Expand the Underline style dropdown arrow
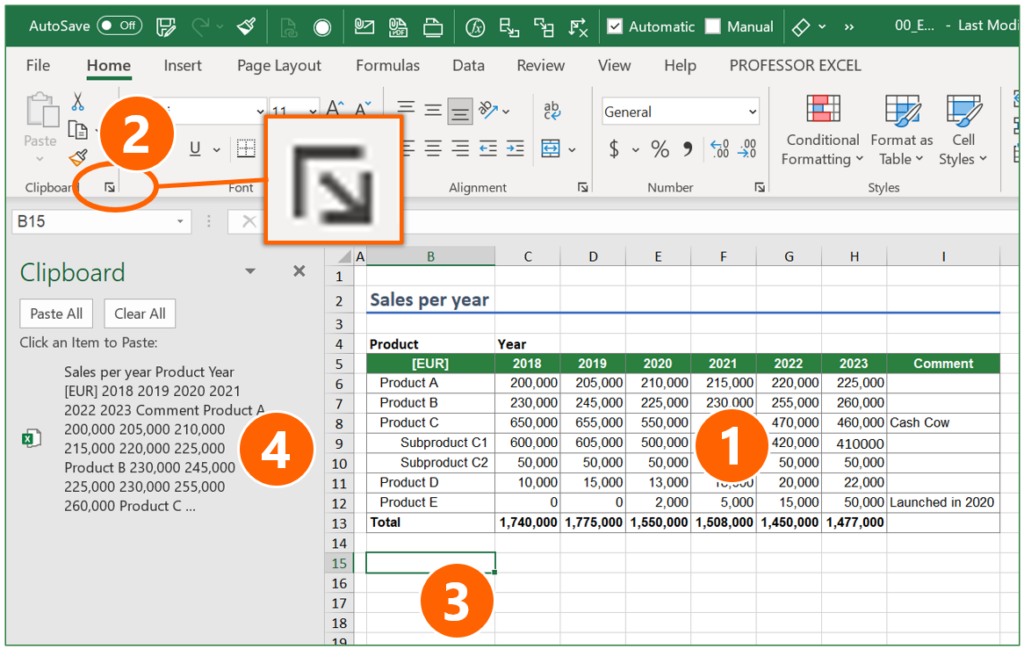The image size is (1024, 649). [216, 150]
